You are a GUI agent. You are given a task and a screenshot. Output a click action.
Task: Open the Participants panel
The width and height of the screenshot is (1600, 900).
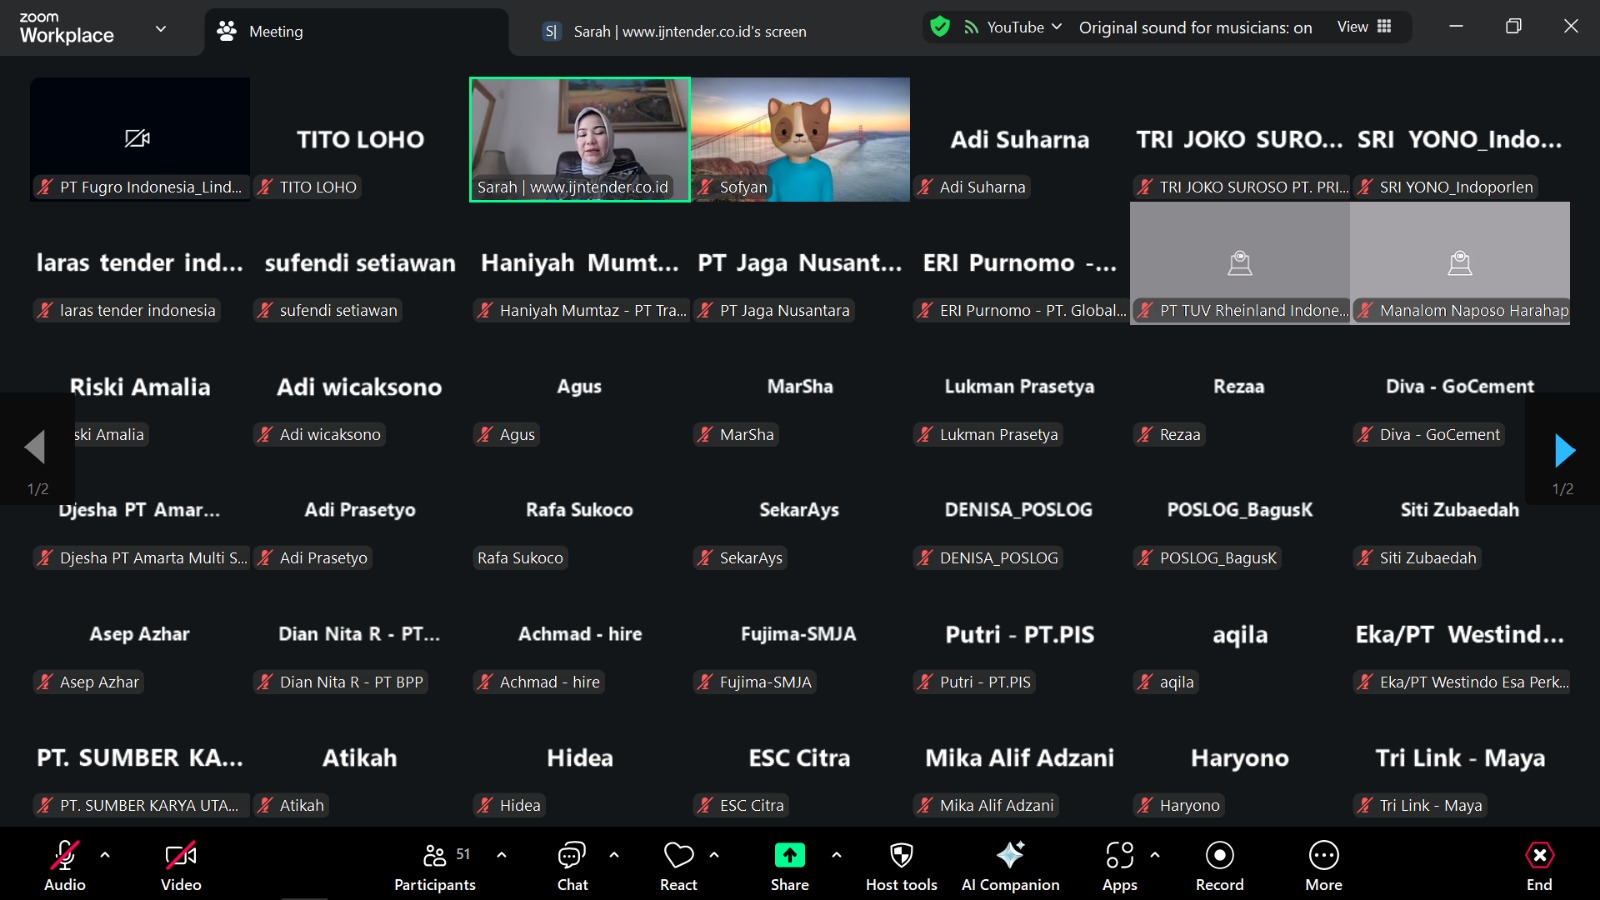pyautogui.click(x=435, y=866)
